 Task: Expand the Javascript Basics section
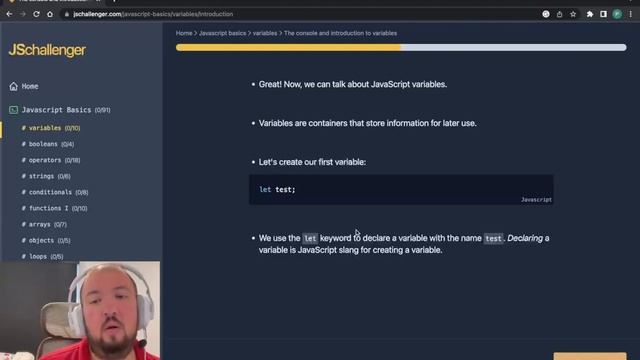point(66,110)
